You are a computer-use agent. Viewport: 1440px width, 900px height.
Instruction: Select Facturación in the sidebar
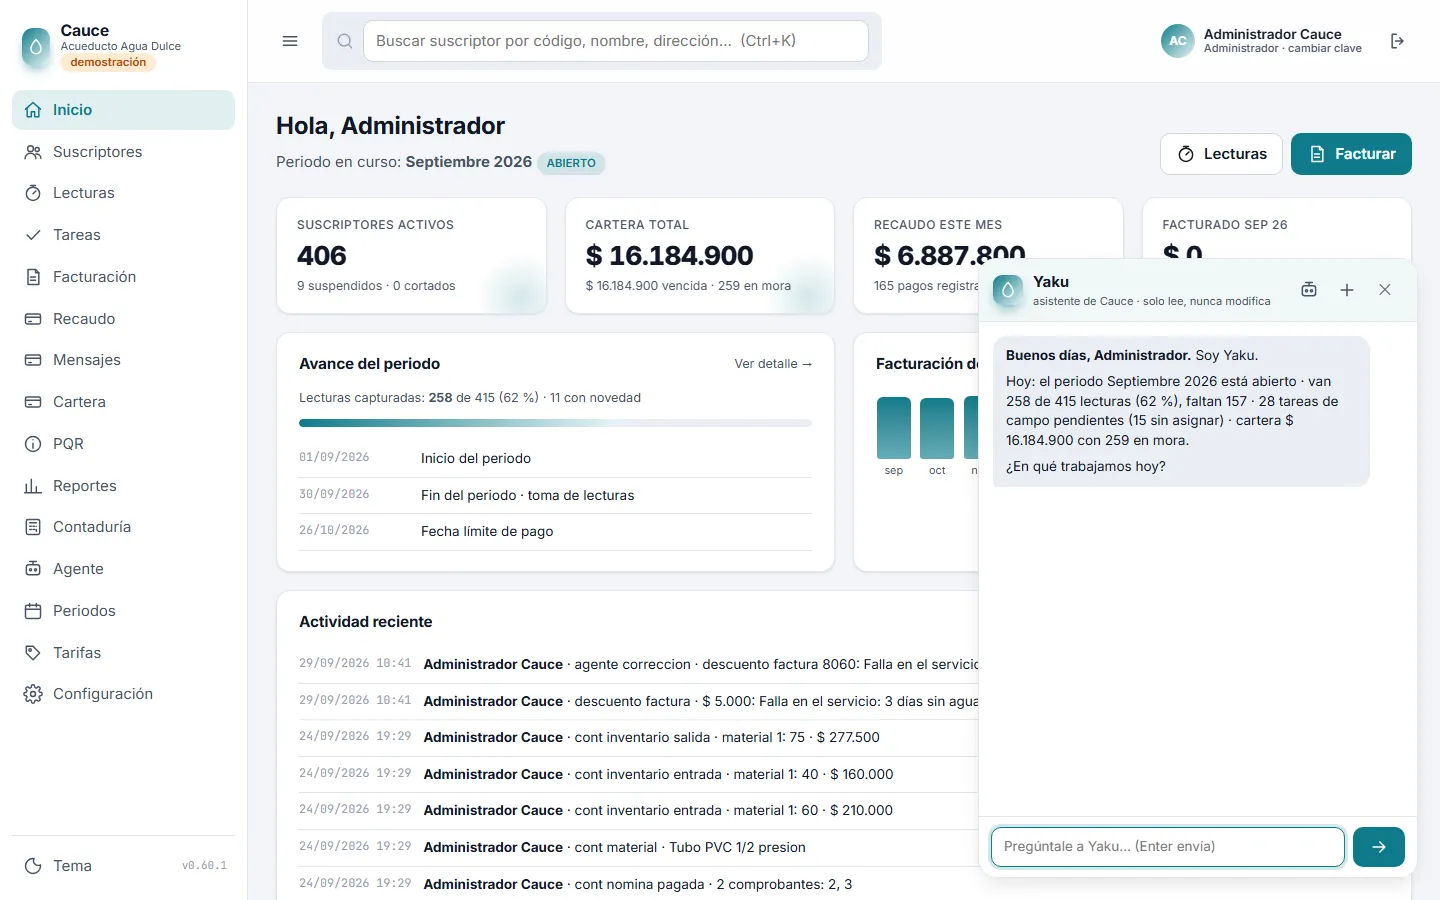[123, 277]
